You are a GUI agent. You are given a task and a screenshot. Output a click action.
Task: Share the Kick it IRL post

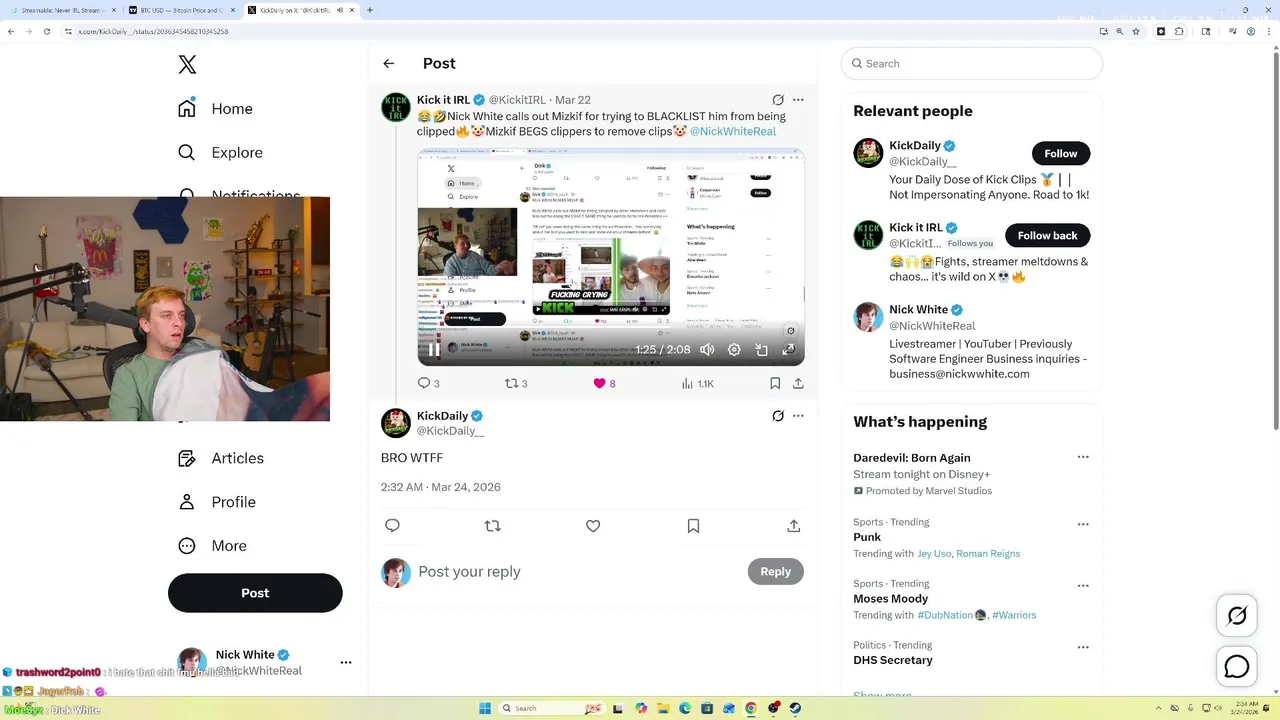798,383
